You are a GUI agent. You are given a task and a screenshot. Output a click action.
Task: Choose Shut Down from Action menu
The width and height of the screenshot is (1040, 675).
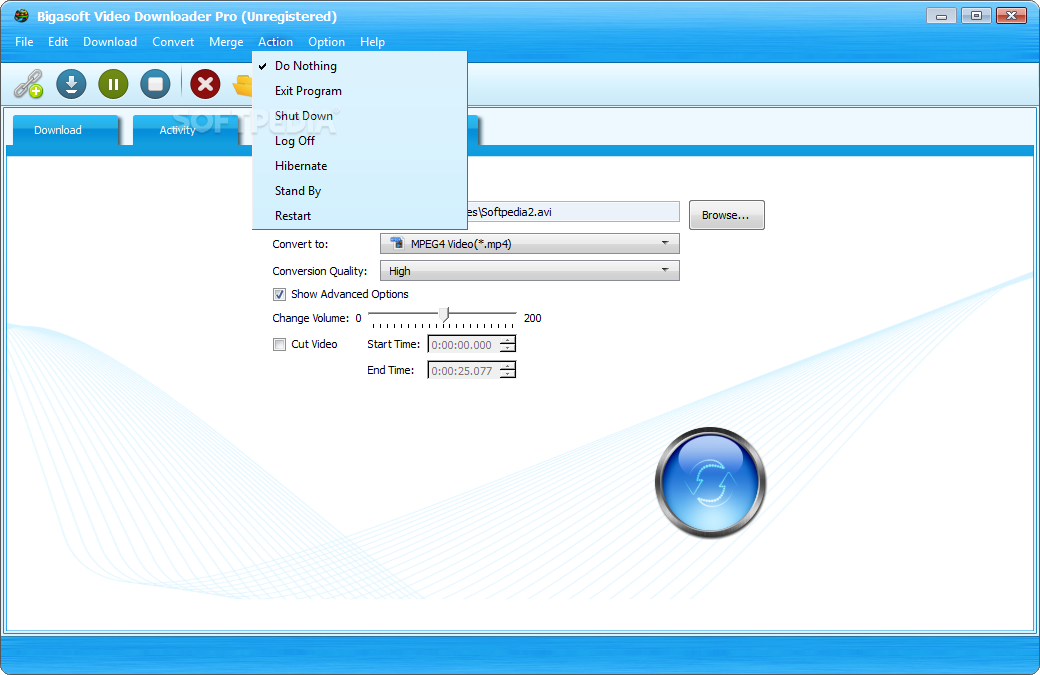pos(359,116)
